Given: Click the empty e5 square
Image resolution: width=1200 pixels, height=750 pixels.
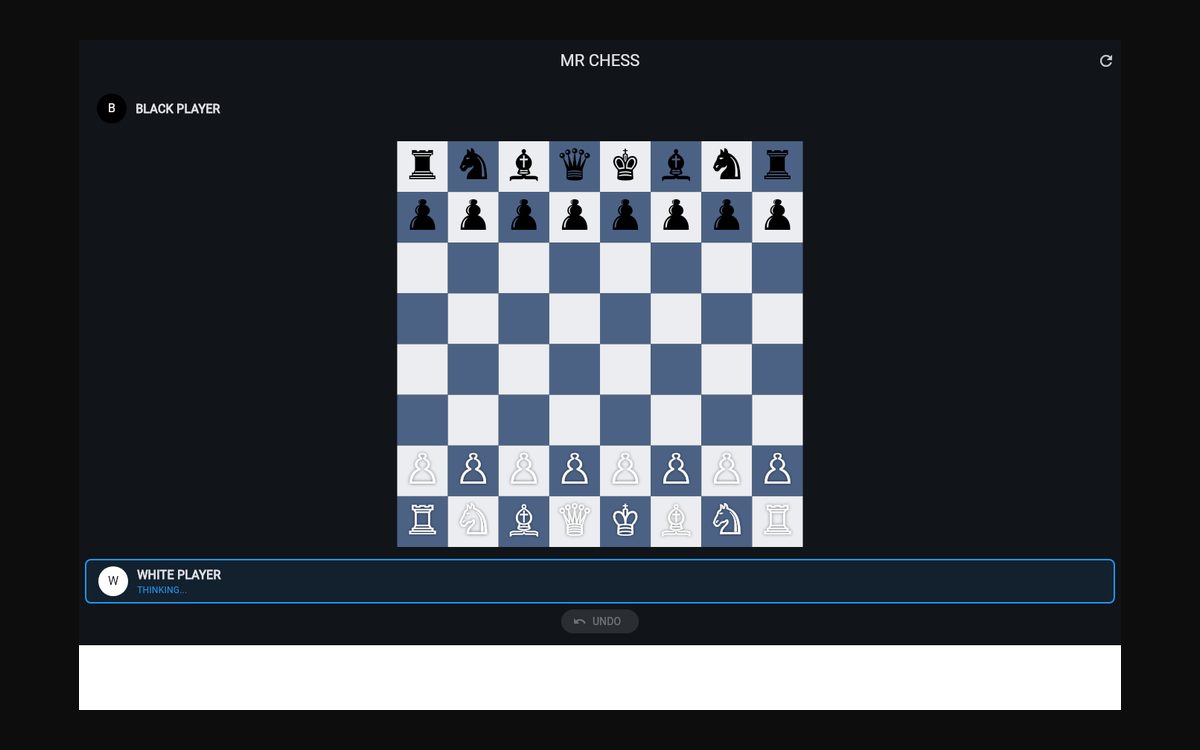Looking at the screenshot, I should coord(625,318).
